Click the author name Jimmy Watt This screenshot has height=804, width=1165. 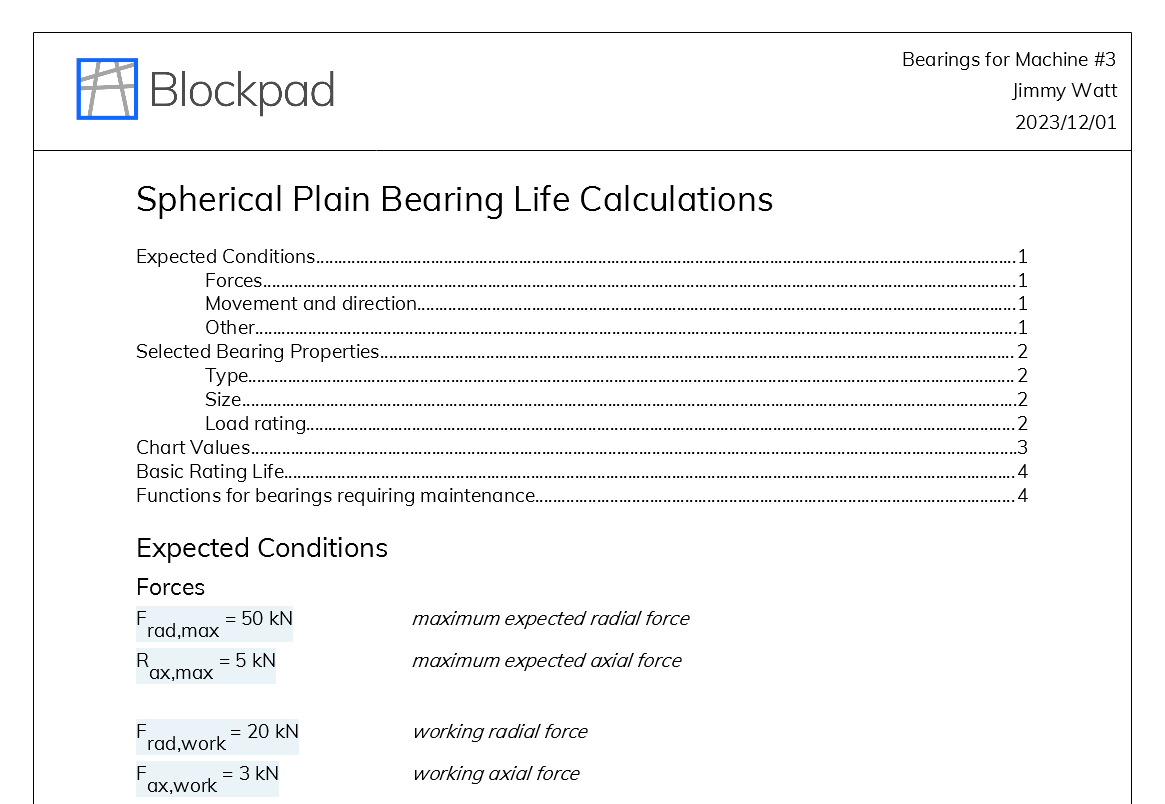tap(1064, 91)
